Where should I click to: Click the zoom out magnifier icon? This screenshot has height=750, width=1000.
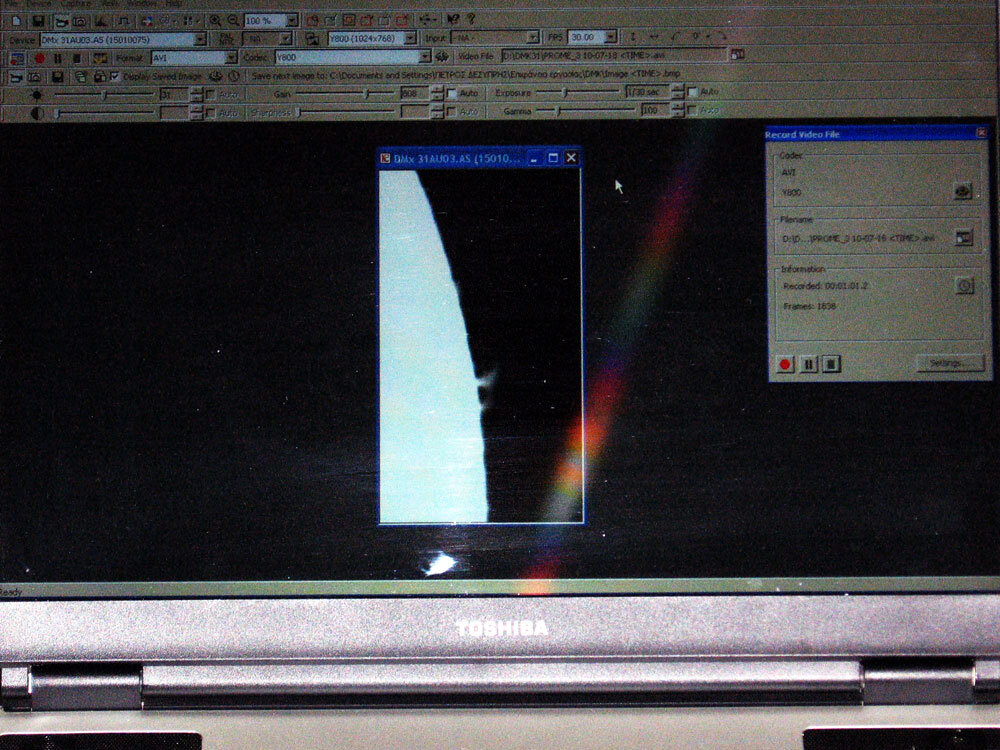coord(232,20)
